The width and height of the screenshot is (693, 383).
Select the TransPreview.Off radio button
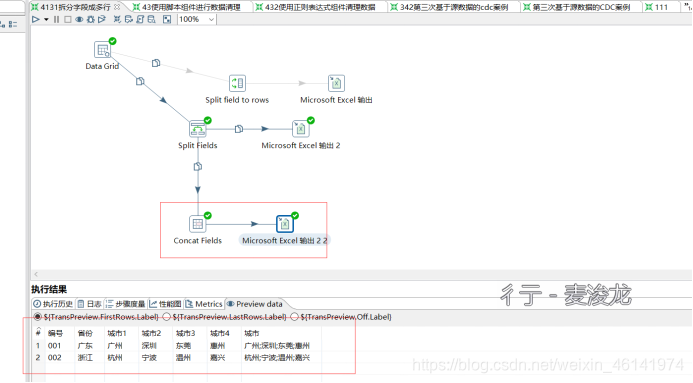pos(294,317)
